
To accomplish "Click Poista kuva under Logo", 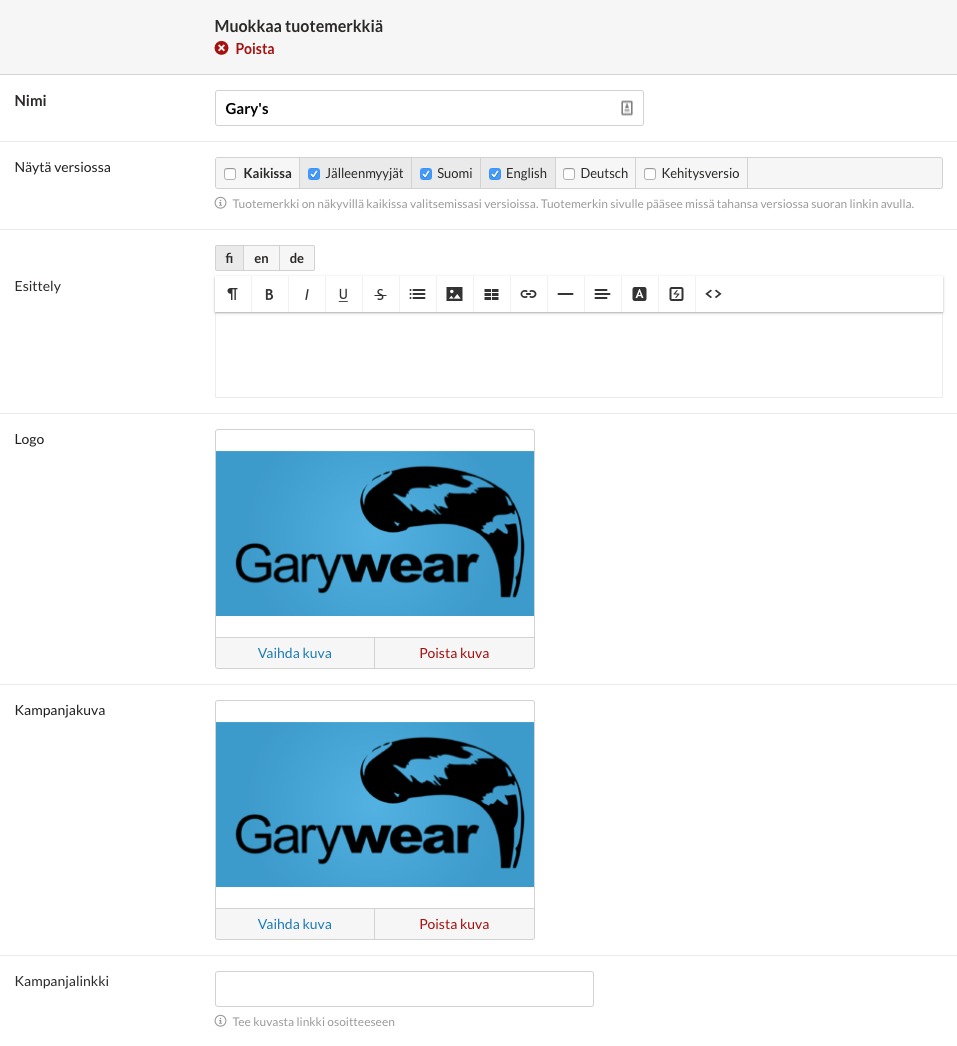I will click(x=454, y=653).
